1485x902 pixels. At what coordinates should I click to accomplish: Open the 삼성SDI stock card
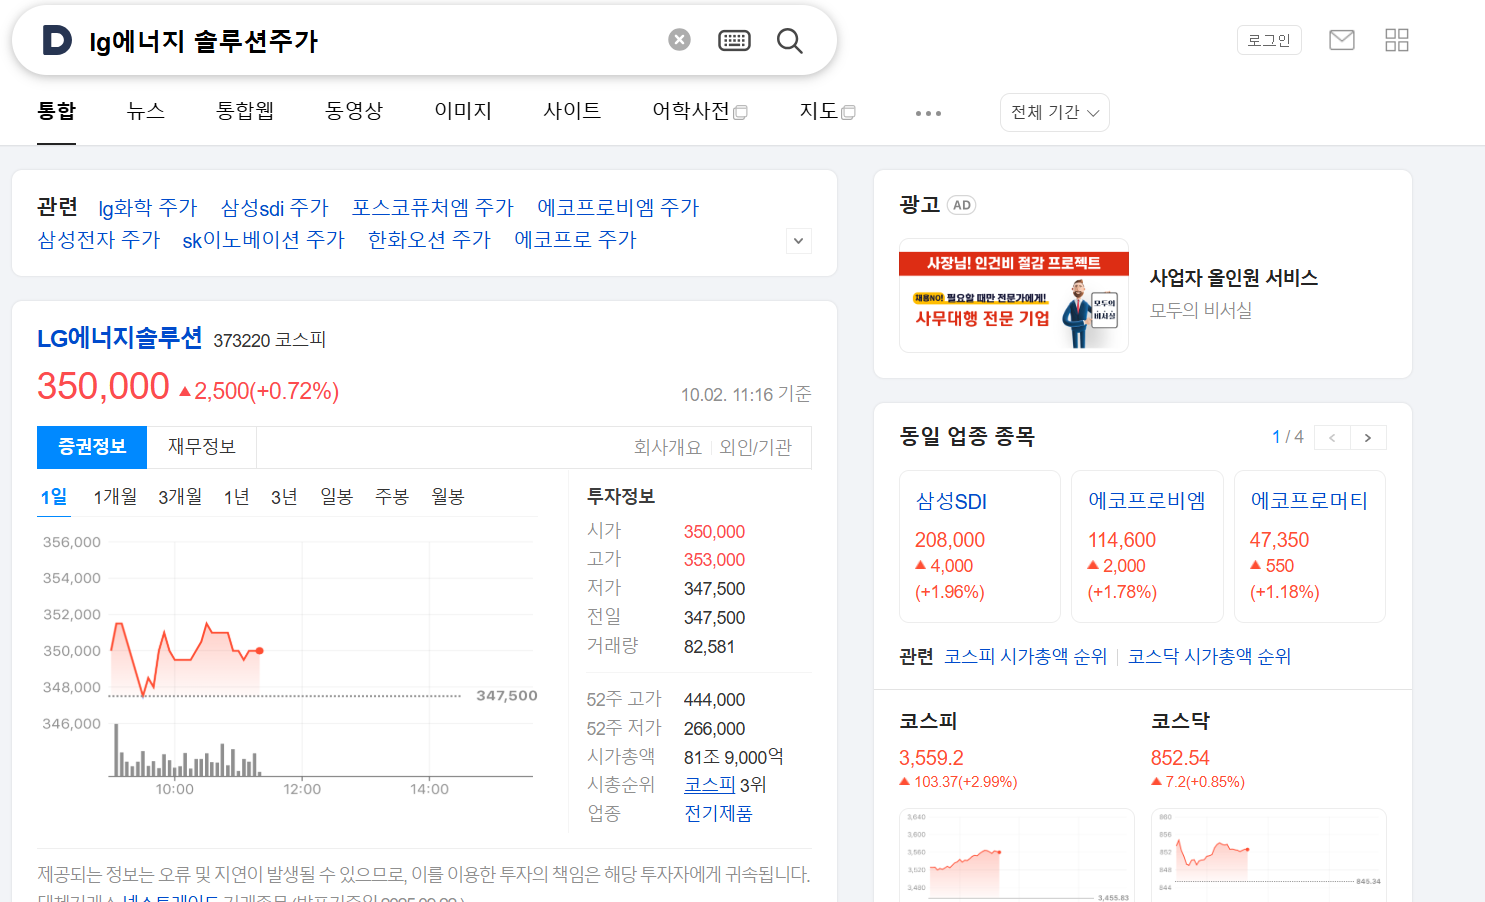[980, 547]
